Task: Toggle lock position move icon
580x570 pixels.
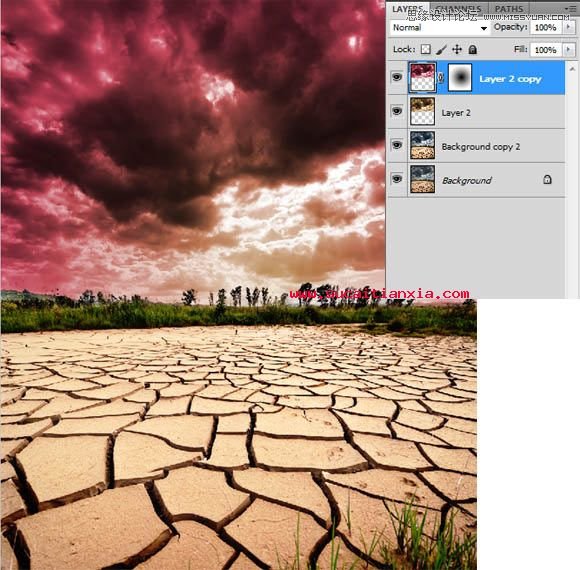Action: pos(457,49)
